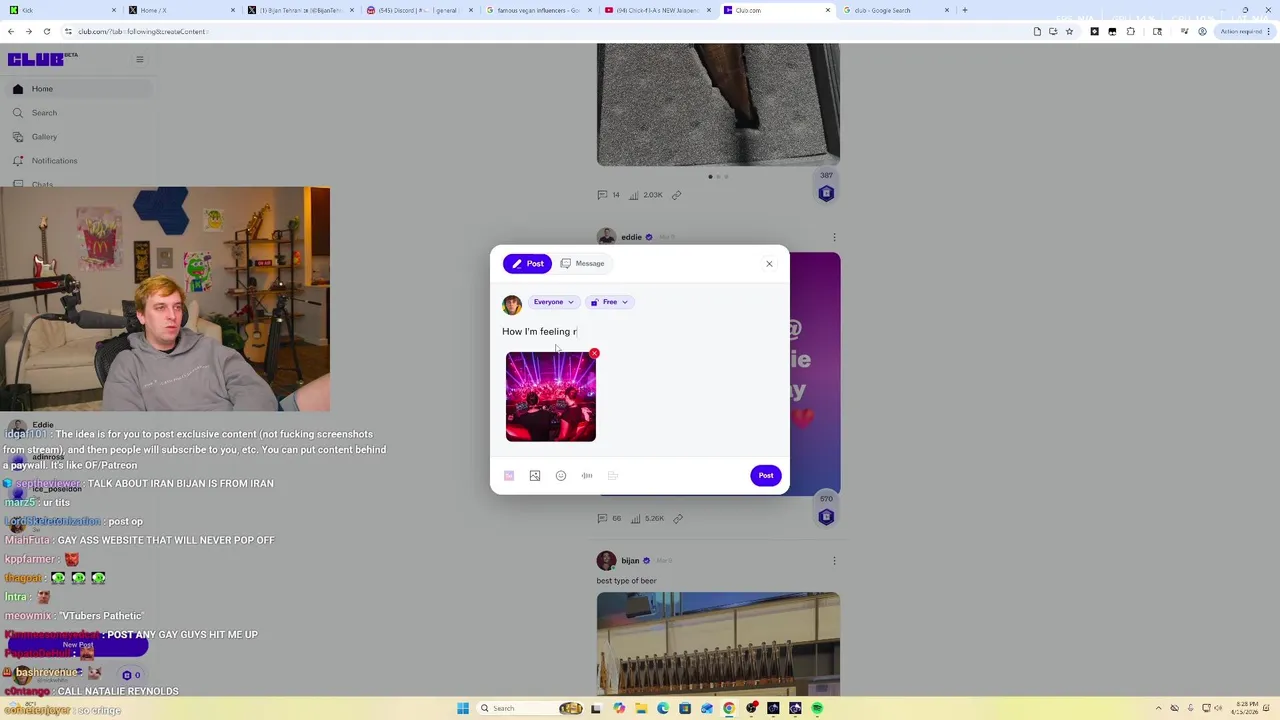Open Notifications in the sidebar
The height and width of the screenshot is (720, 1280).
click(x=77, y=161)
